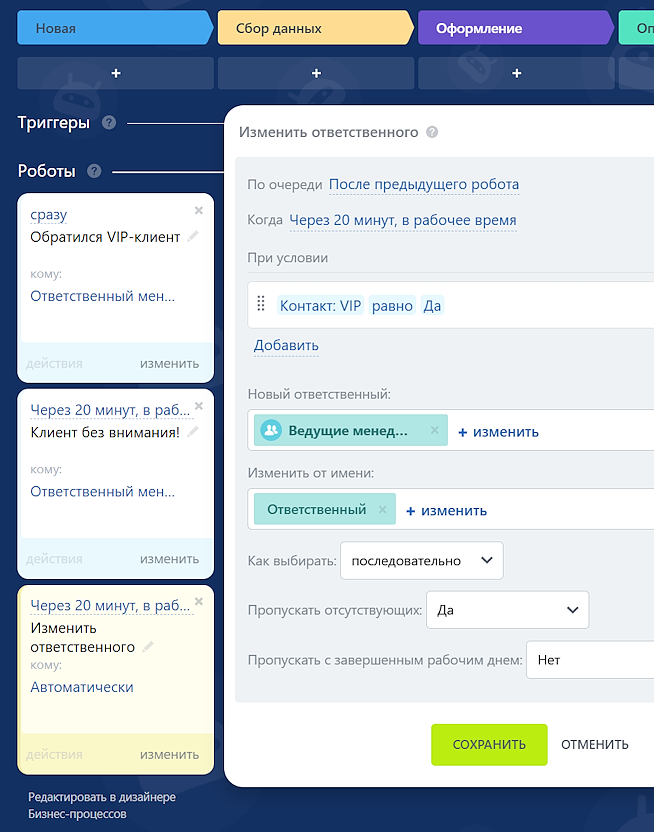Open the Как выбирать dropdown

point(422,560)
